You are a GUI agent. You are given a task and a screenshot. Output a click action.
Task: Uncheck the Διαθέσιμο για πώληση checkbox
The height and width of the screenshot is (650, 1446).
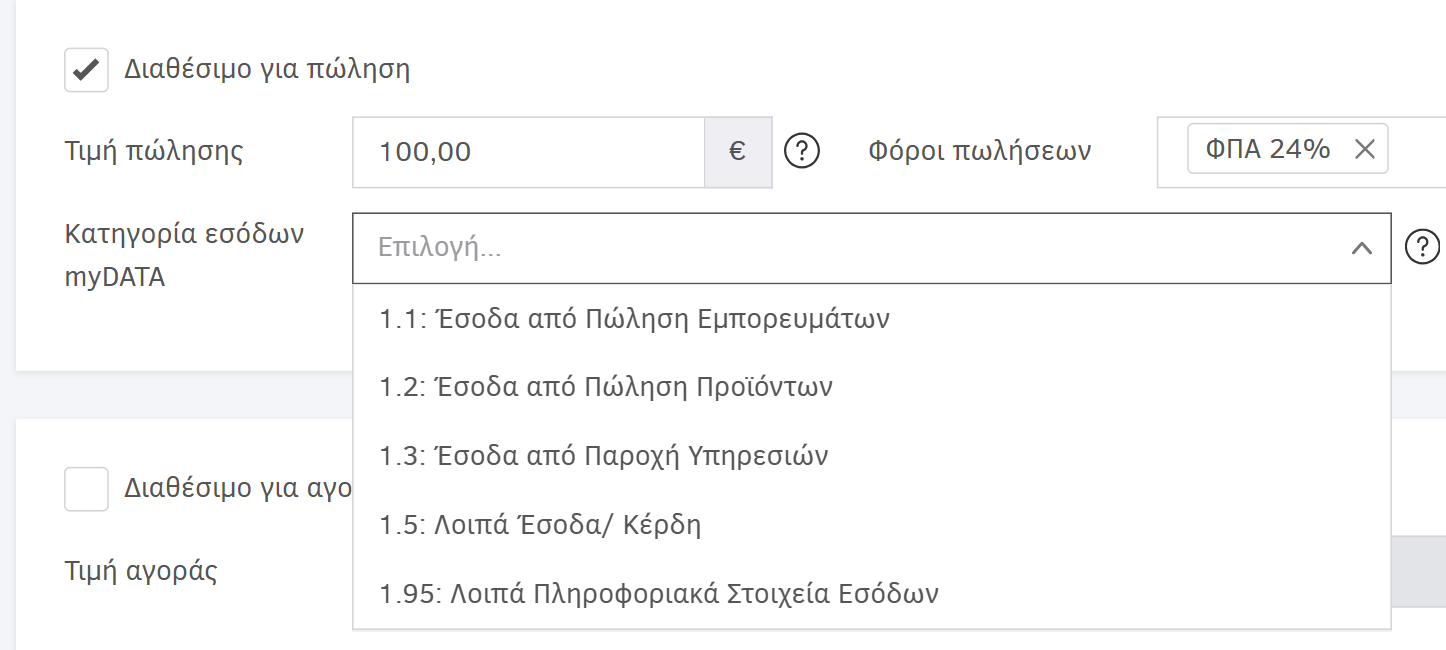[87, 70]
